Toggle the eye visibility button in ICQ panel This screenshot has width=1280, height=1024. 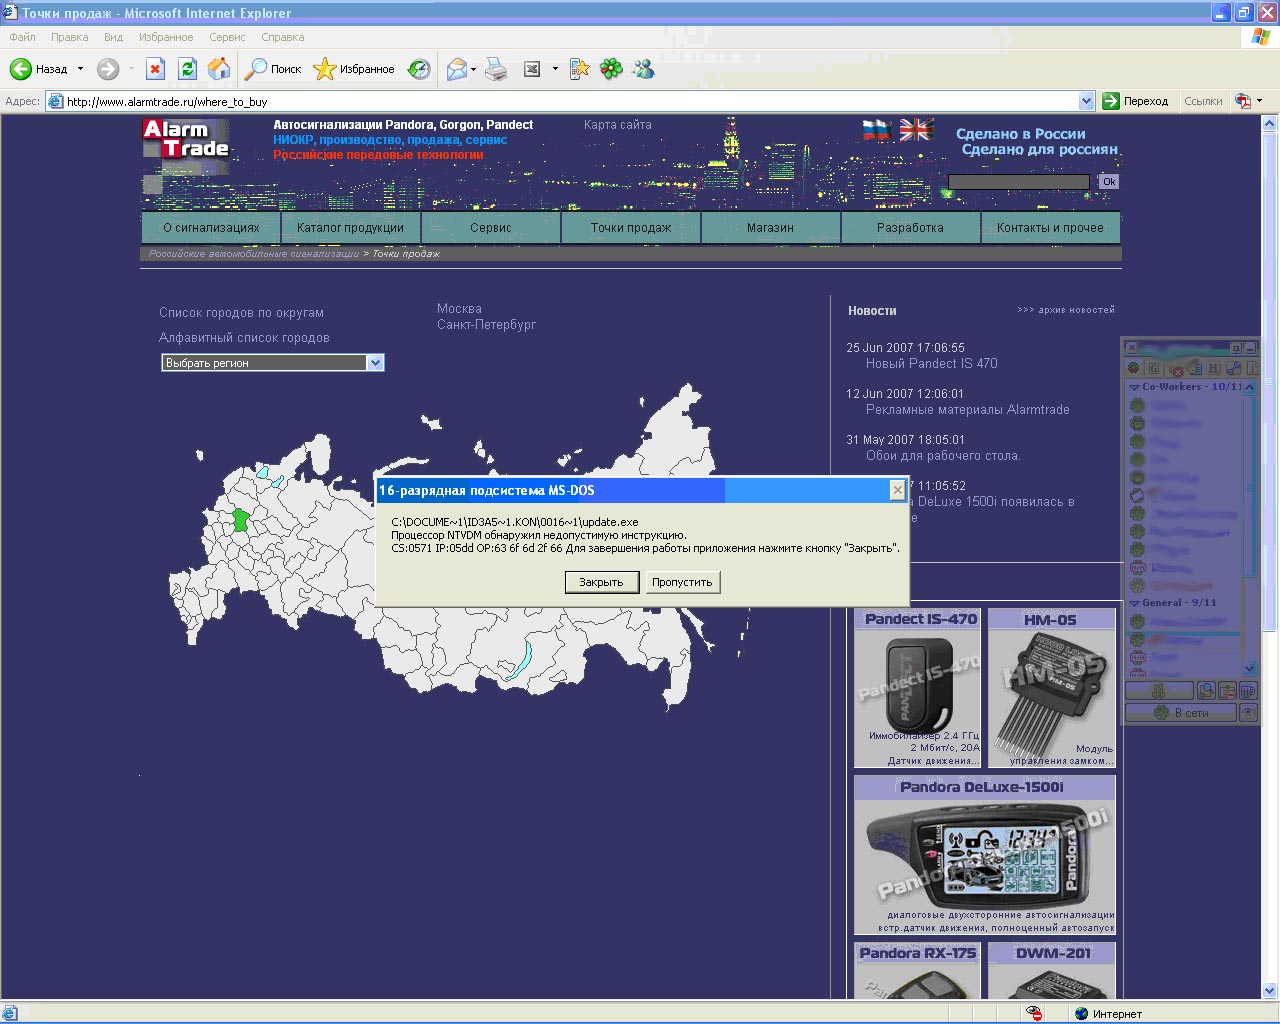(1248, 713)
